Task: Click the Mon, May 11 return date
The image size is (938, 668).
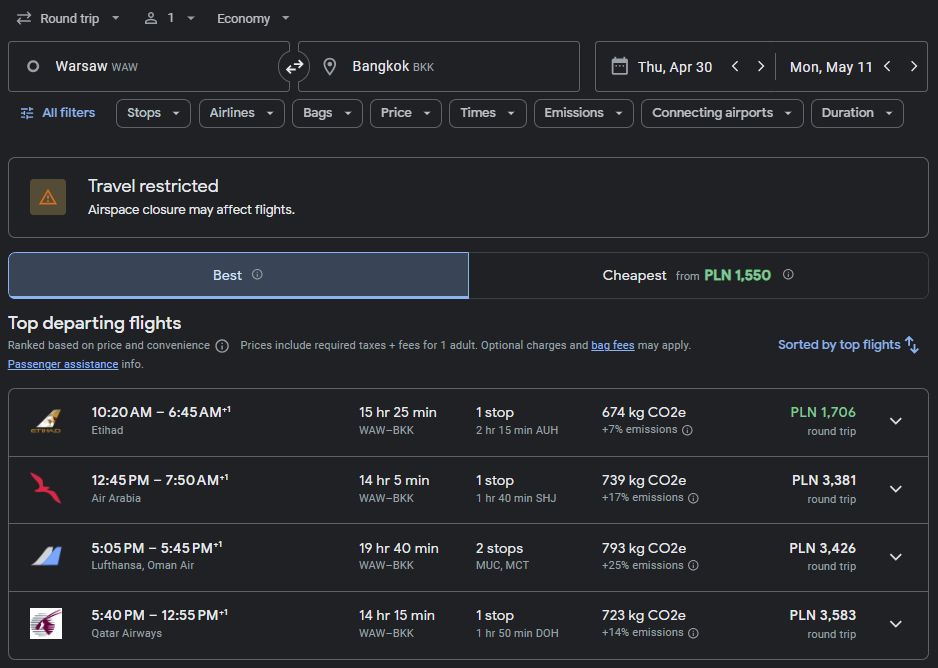Action: point(831,67)
